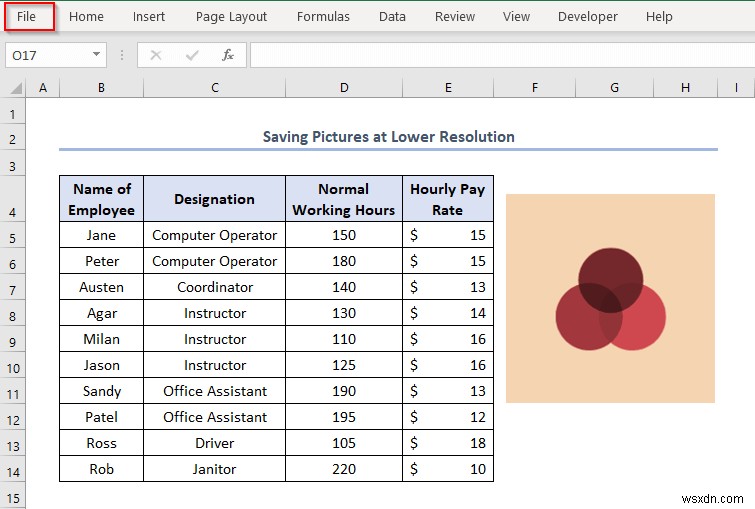Select the Venn diagram picture
Screen dimensions: 755x509
click(x=610, y=298)
